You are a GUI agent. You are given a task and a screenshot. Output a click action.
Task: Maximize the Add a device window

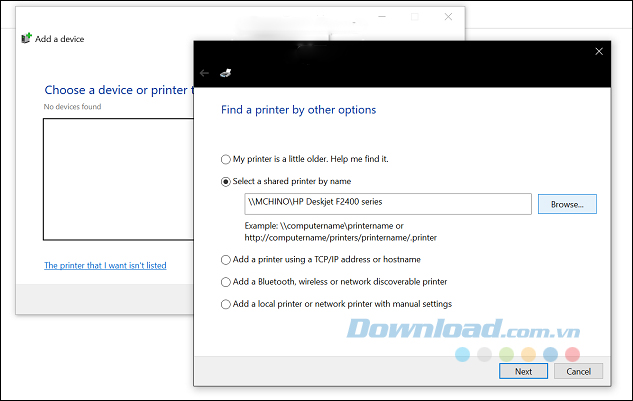click(x=415, y=17)
